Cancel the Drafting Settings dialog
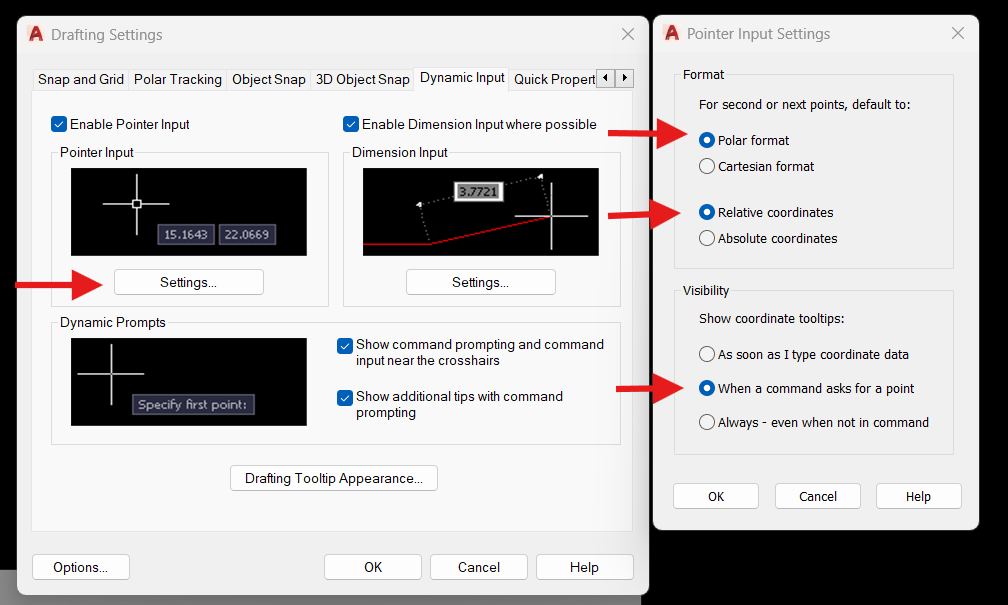 point(478,567)
